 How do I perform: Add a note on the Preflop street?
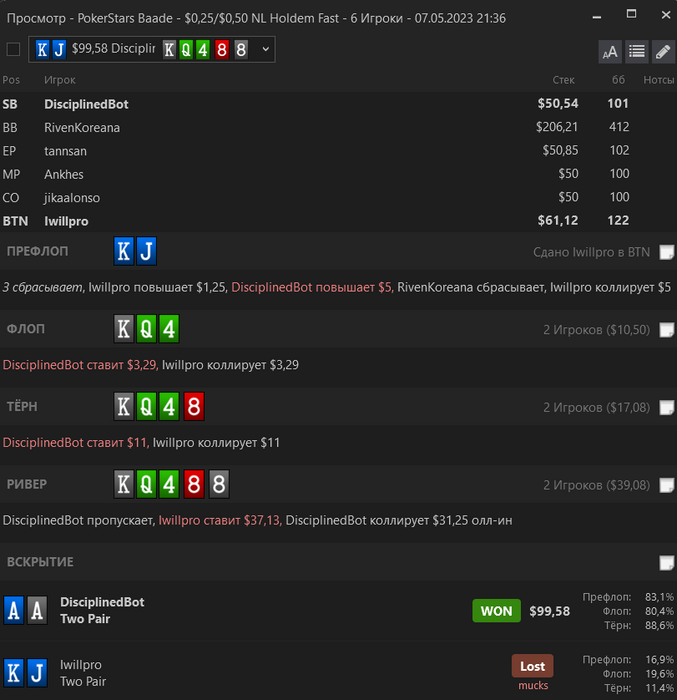[666, 252]
